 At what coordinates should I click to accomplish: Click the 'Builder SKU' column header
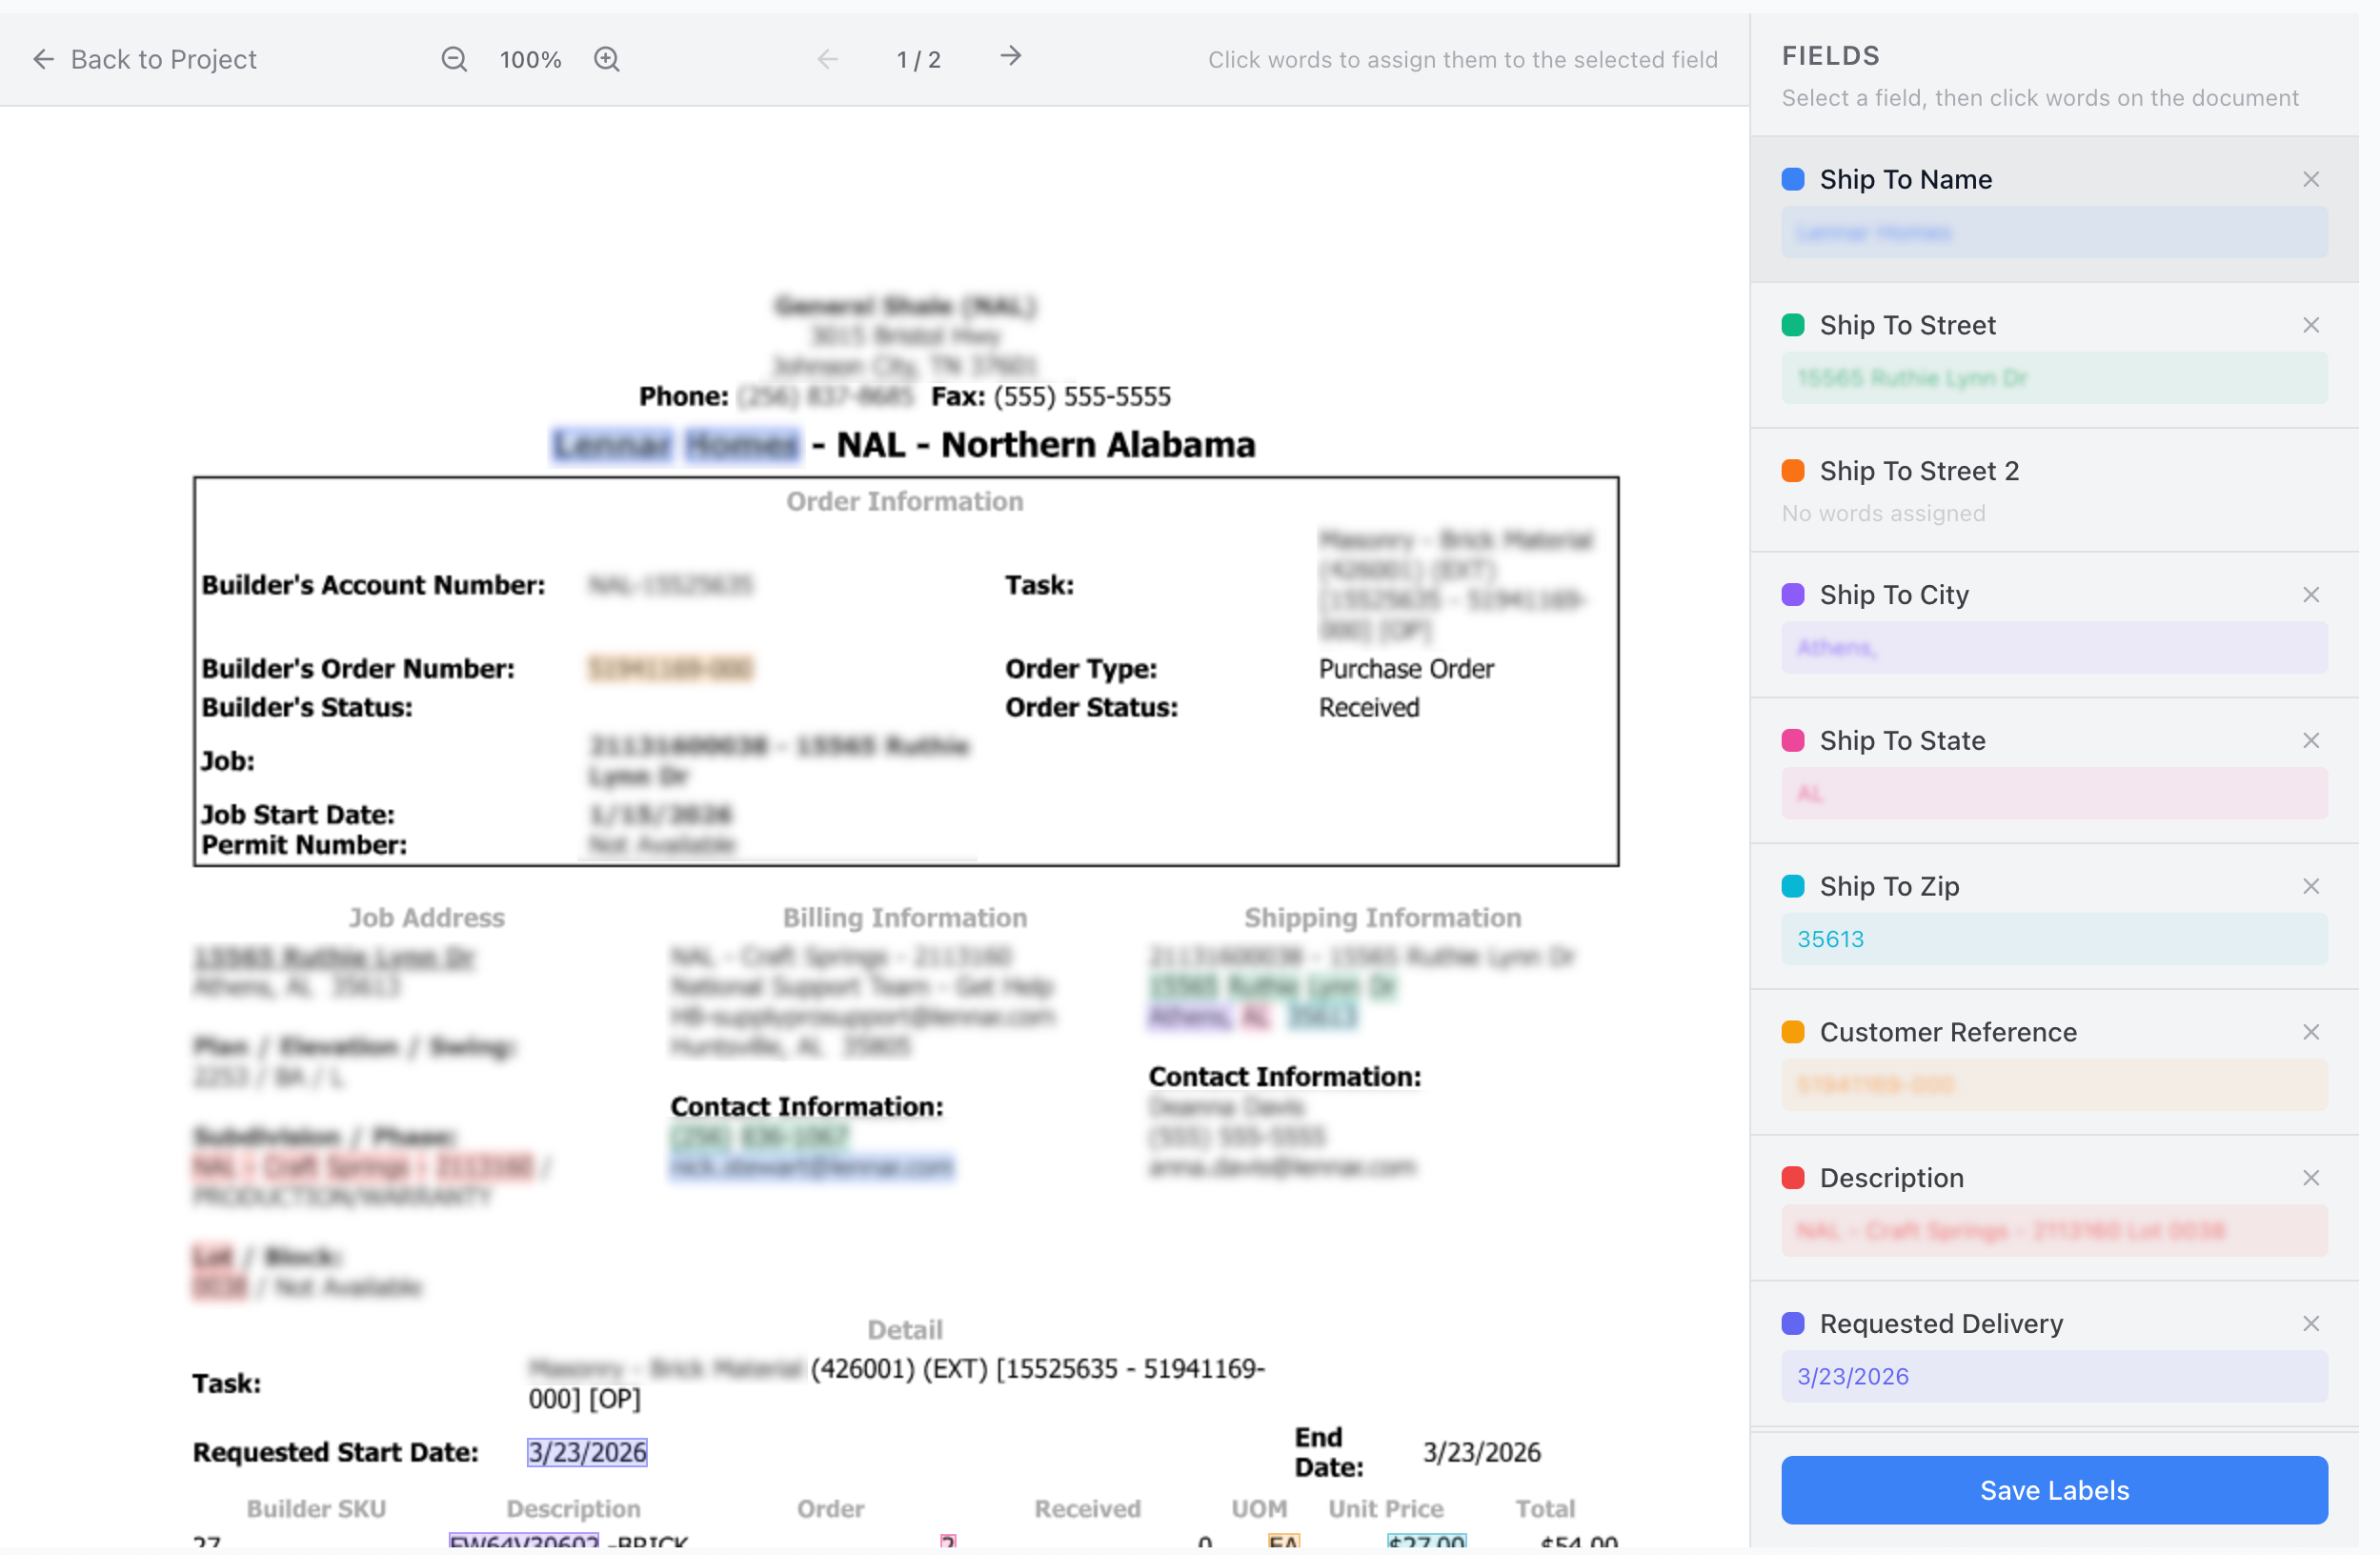coord(316,1510)
